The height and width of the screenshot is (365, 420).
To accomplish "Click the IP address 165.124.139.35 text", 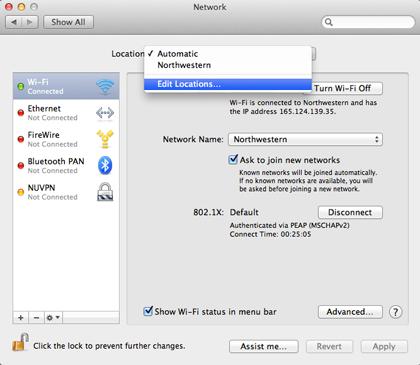I will coord(307,112).
